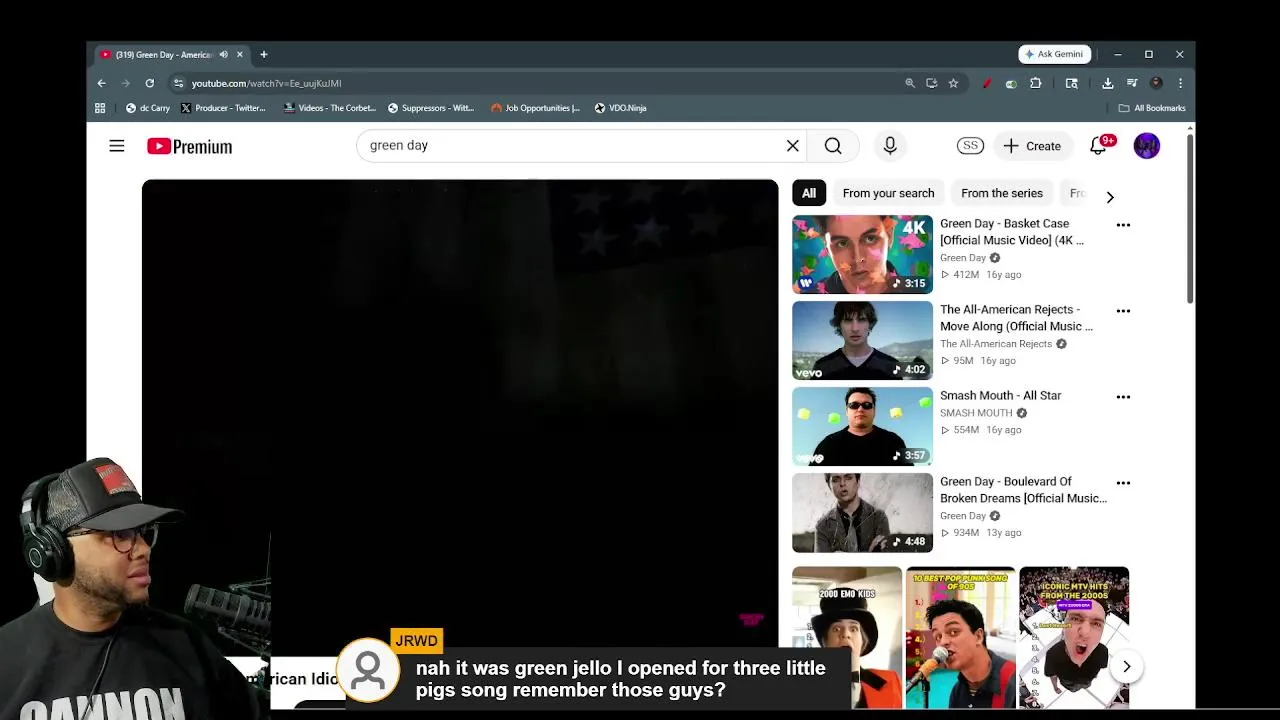Select From your search chip
Image resolution: width=1280 pixels, height=720 pixels.
tap(888, 193)
